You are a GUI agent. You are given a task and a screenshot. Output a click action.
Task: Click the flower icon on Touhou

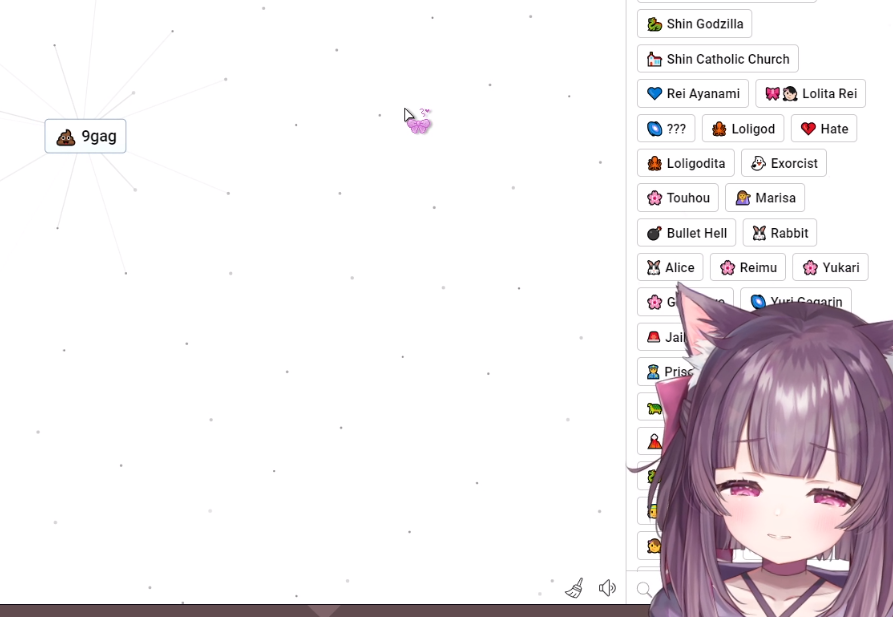[x=654, y=198]
